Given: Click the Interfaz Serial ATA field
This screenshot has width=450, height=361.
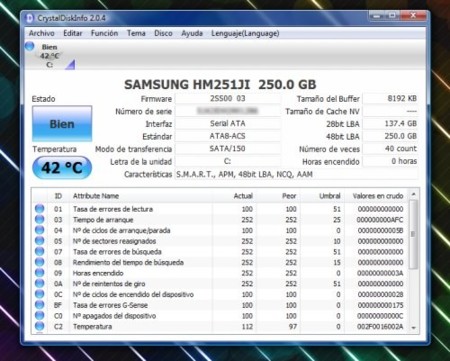Looking at the screenshot, I should coord(228,124).
